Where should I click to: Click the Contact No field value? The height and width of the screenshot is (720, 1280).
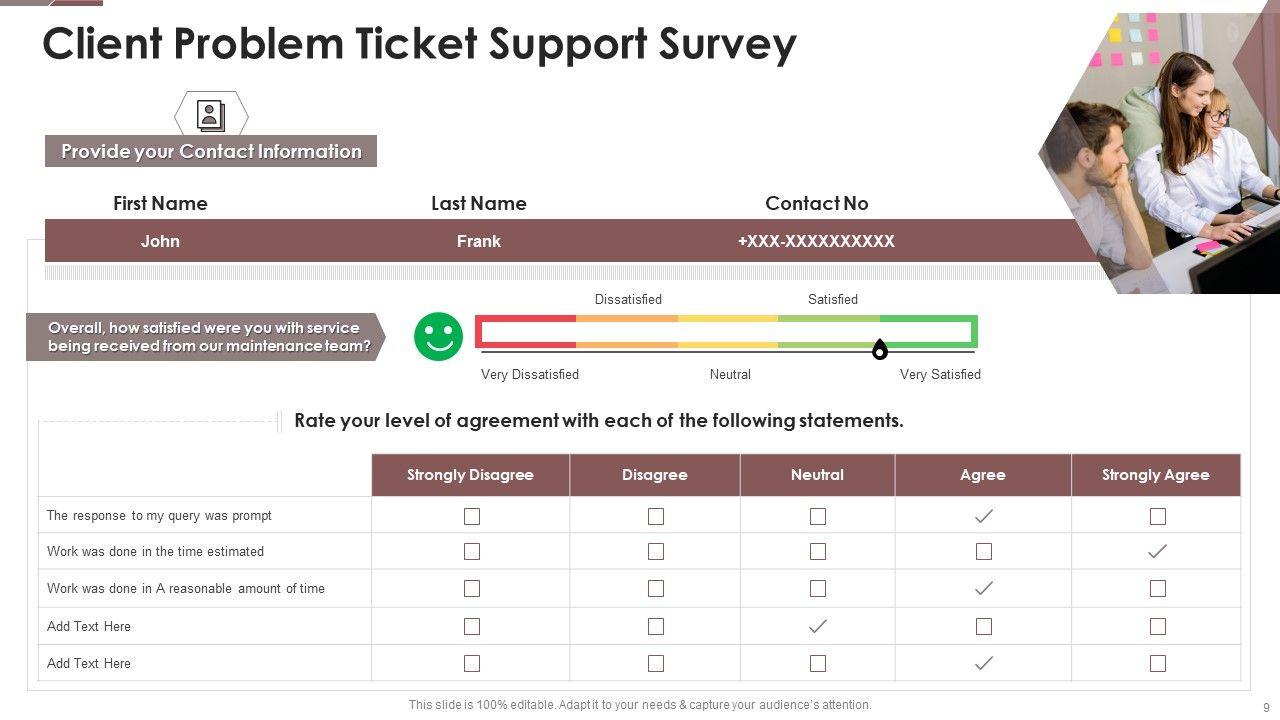pyautogui.click(x=816, y=241)
